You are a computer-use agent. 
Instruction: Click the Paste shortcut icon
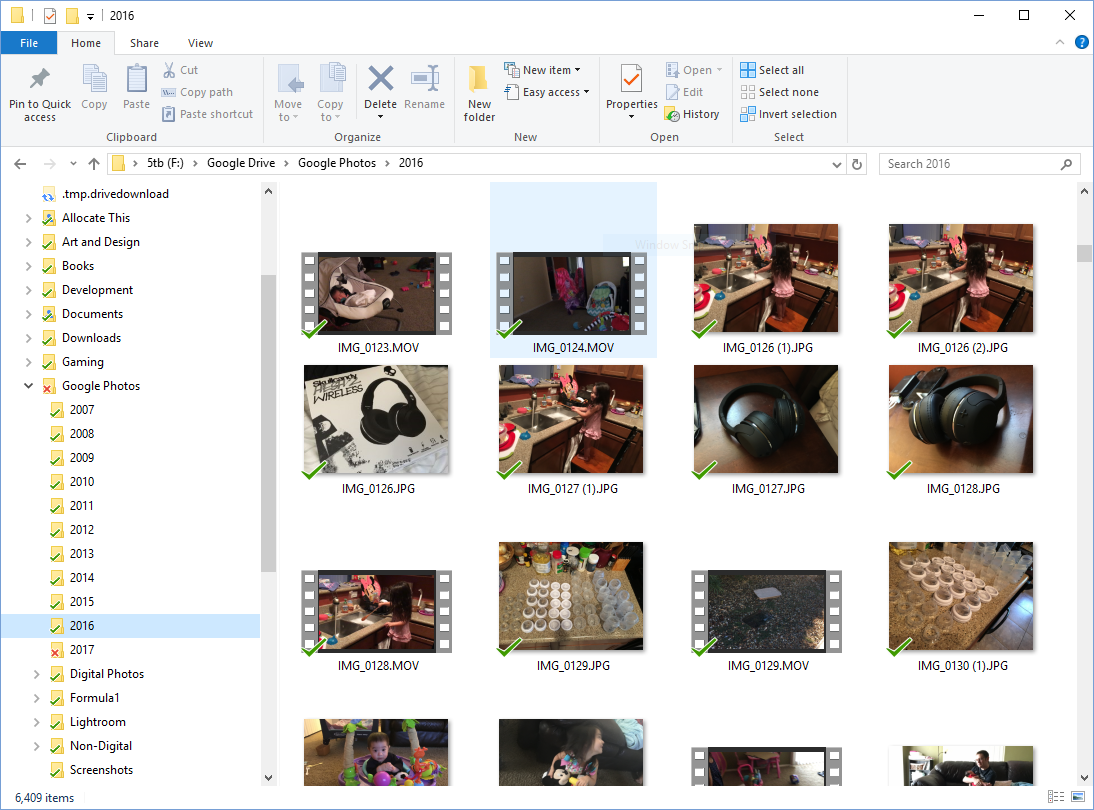(x=168, y=114)
